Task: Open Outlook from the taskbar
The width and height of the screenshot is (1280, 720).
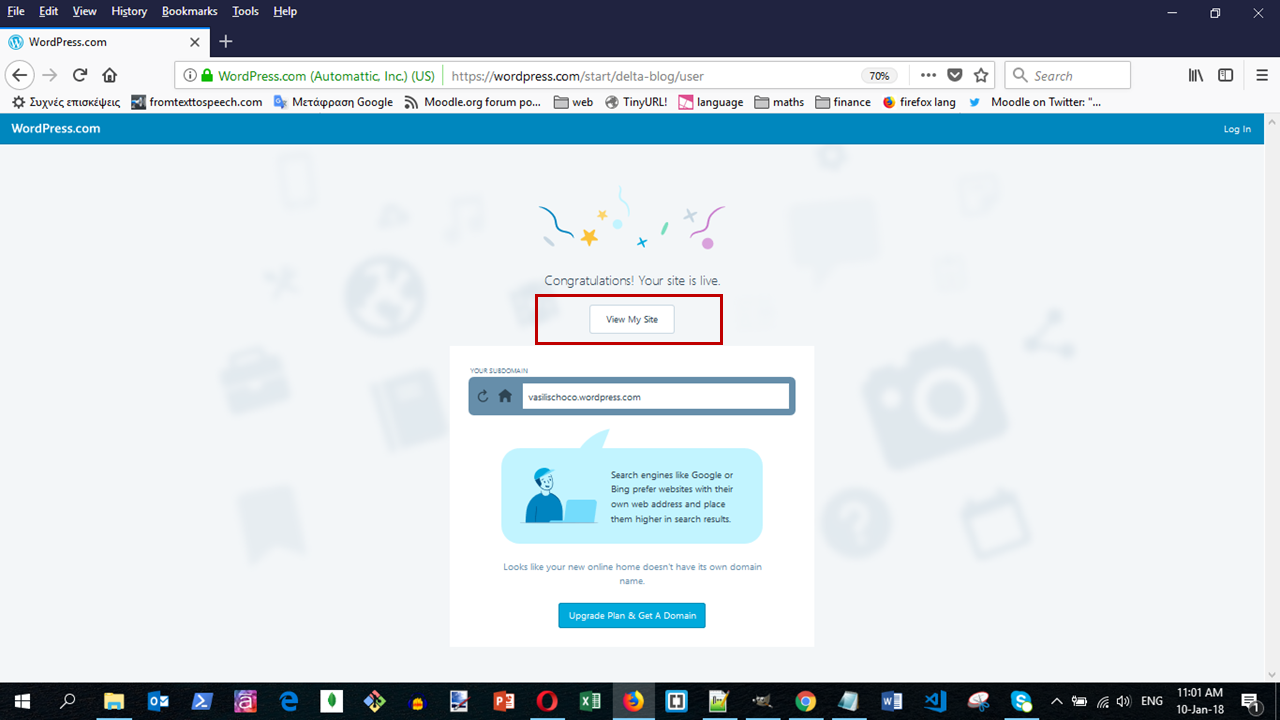Action: [x=158, y=701]
